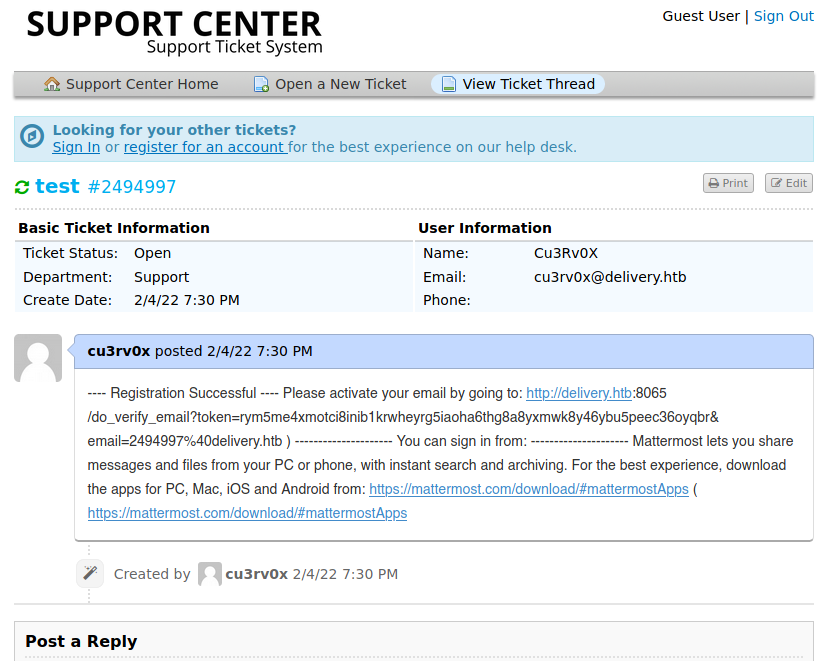
Task: Click the View Ticket Thread document icon
Action: (449, 84)
